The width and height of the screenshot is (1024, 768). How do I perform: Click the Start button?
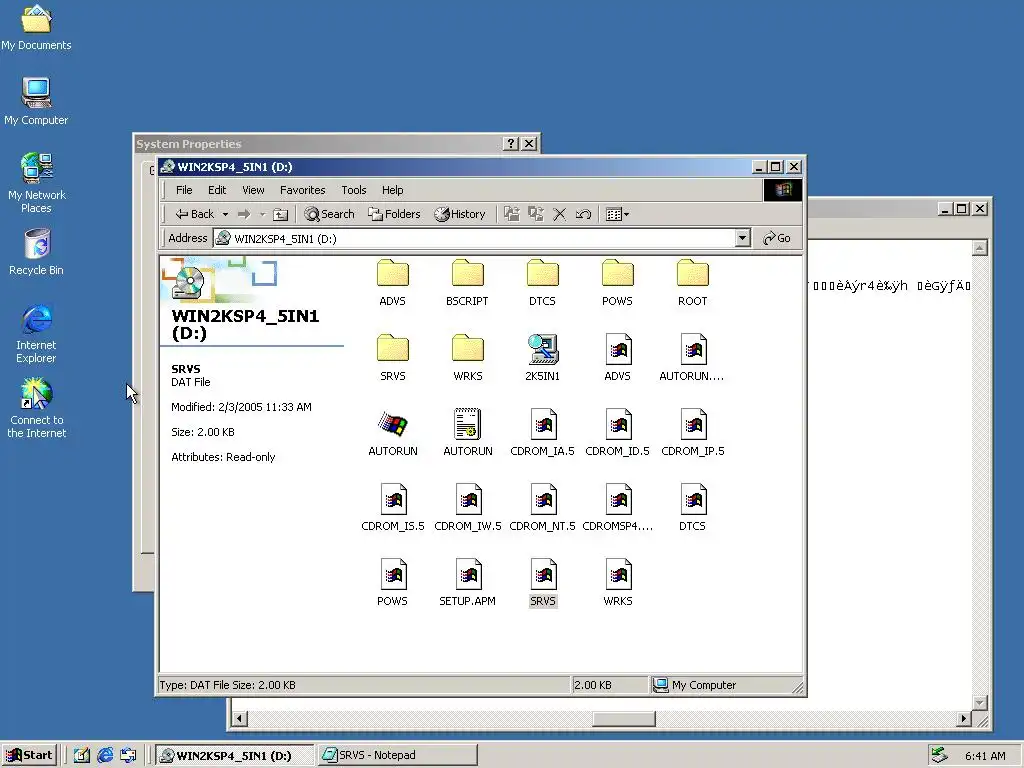pos(29,756)
